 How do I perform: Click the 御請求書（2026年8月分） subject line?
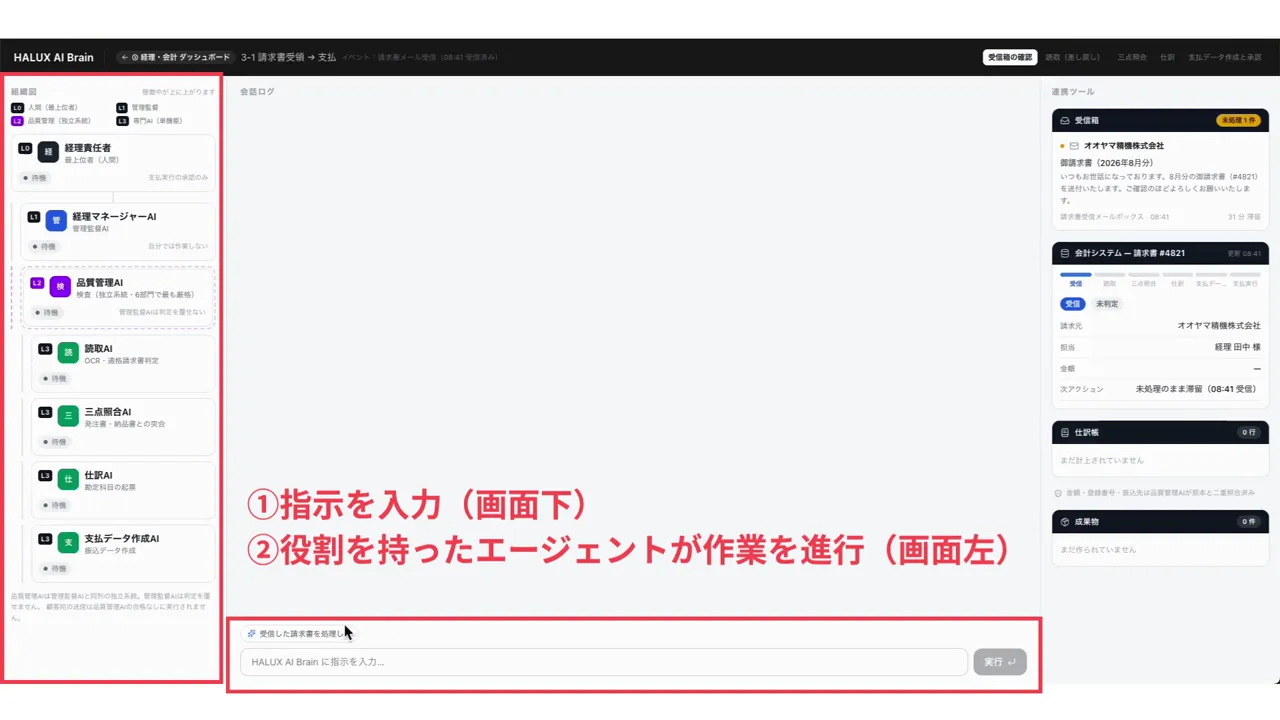(x=1107, y=163)
